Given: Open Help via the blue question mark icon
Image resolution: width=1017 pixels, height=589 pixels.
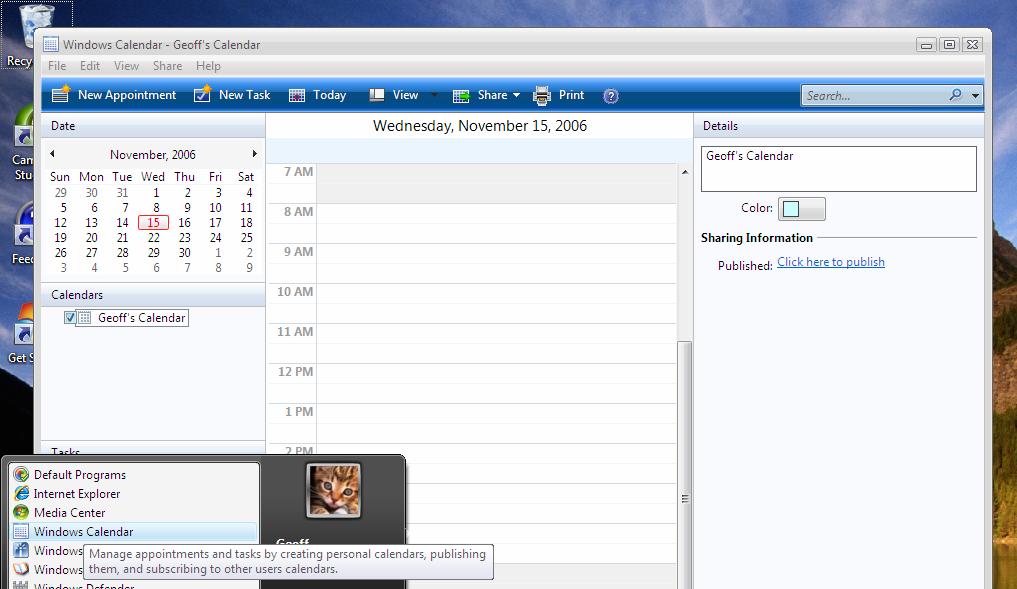Looking at the screenshot, I should pyautogui.click(x=610, y=96).
